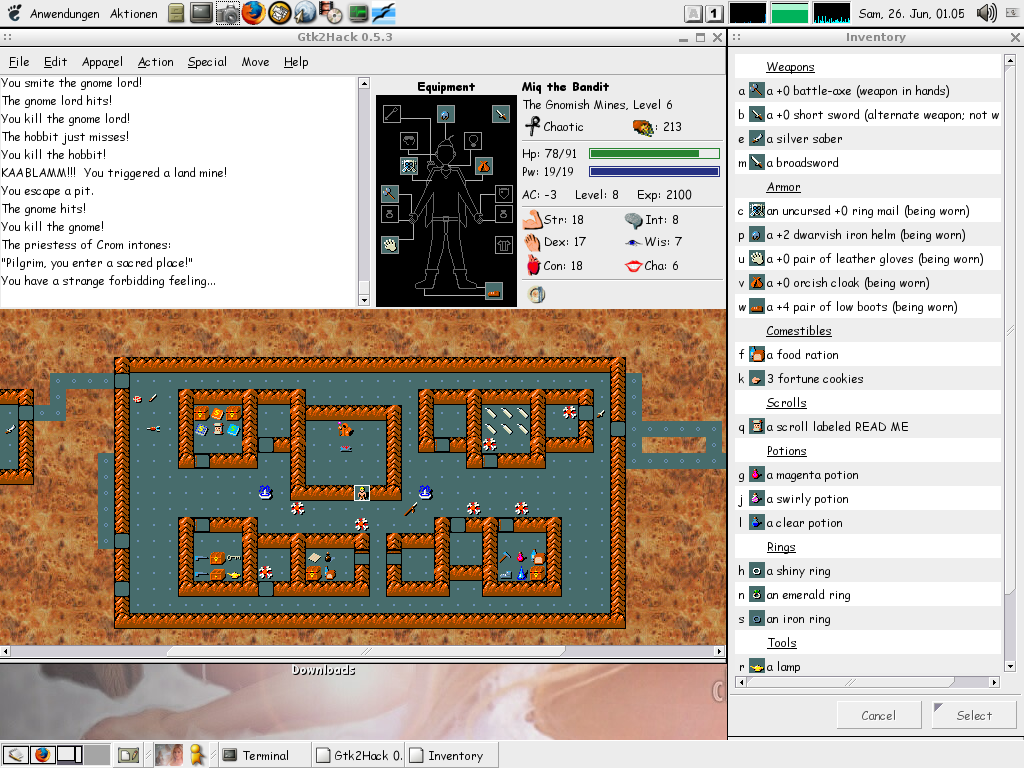Screen dimensions: 1024x768
Task: Open the Apparel menu
Action: click(102, 62)
